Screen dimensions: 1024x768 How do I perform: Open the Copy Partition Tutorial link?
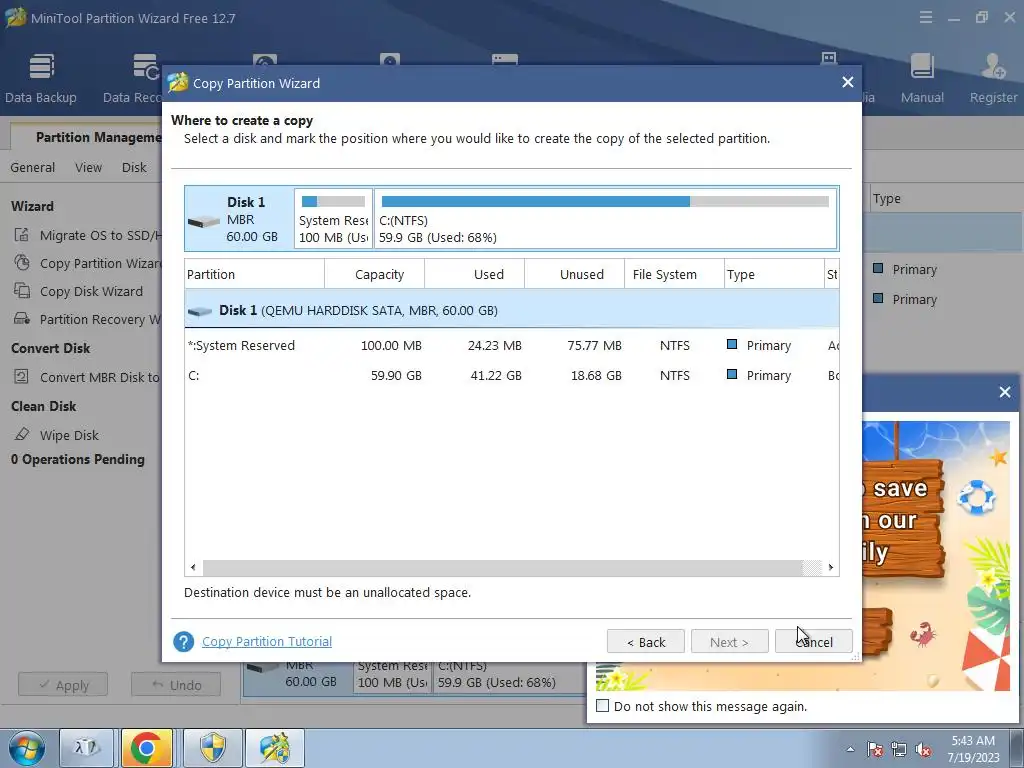click(267, 641)
